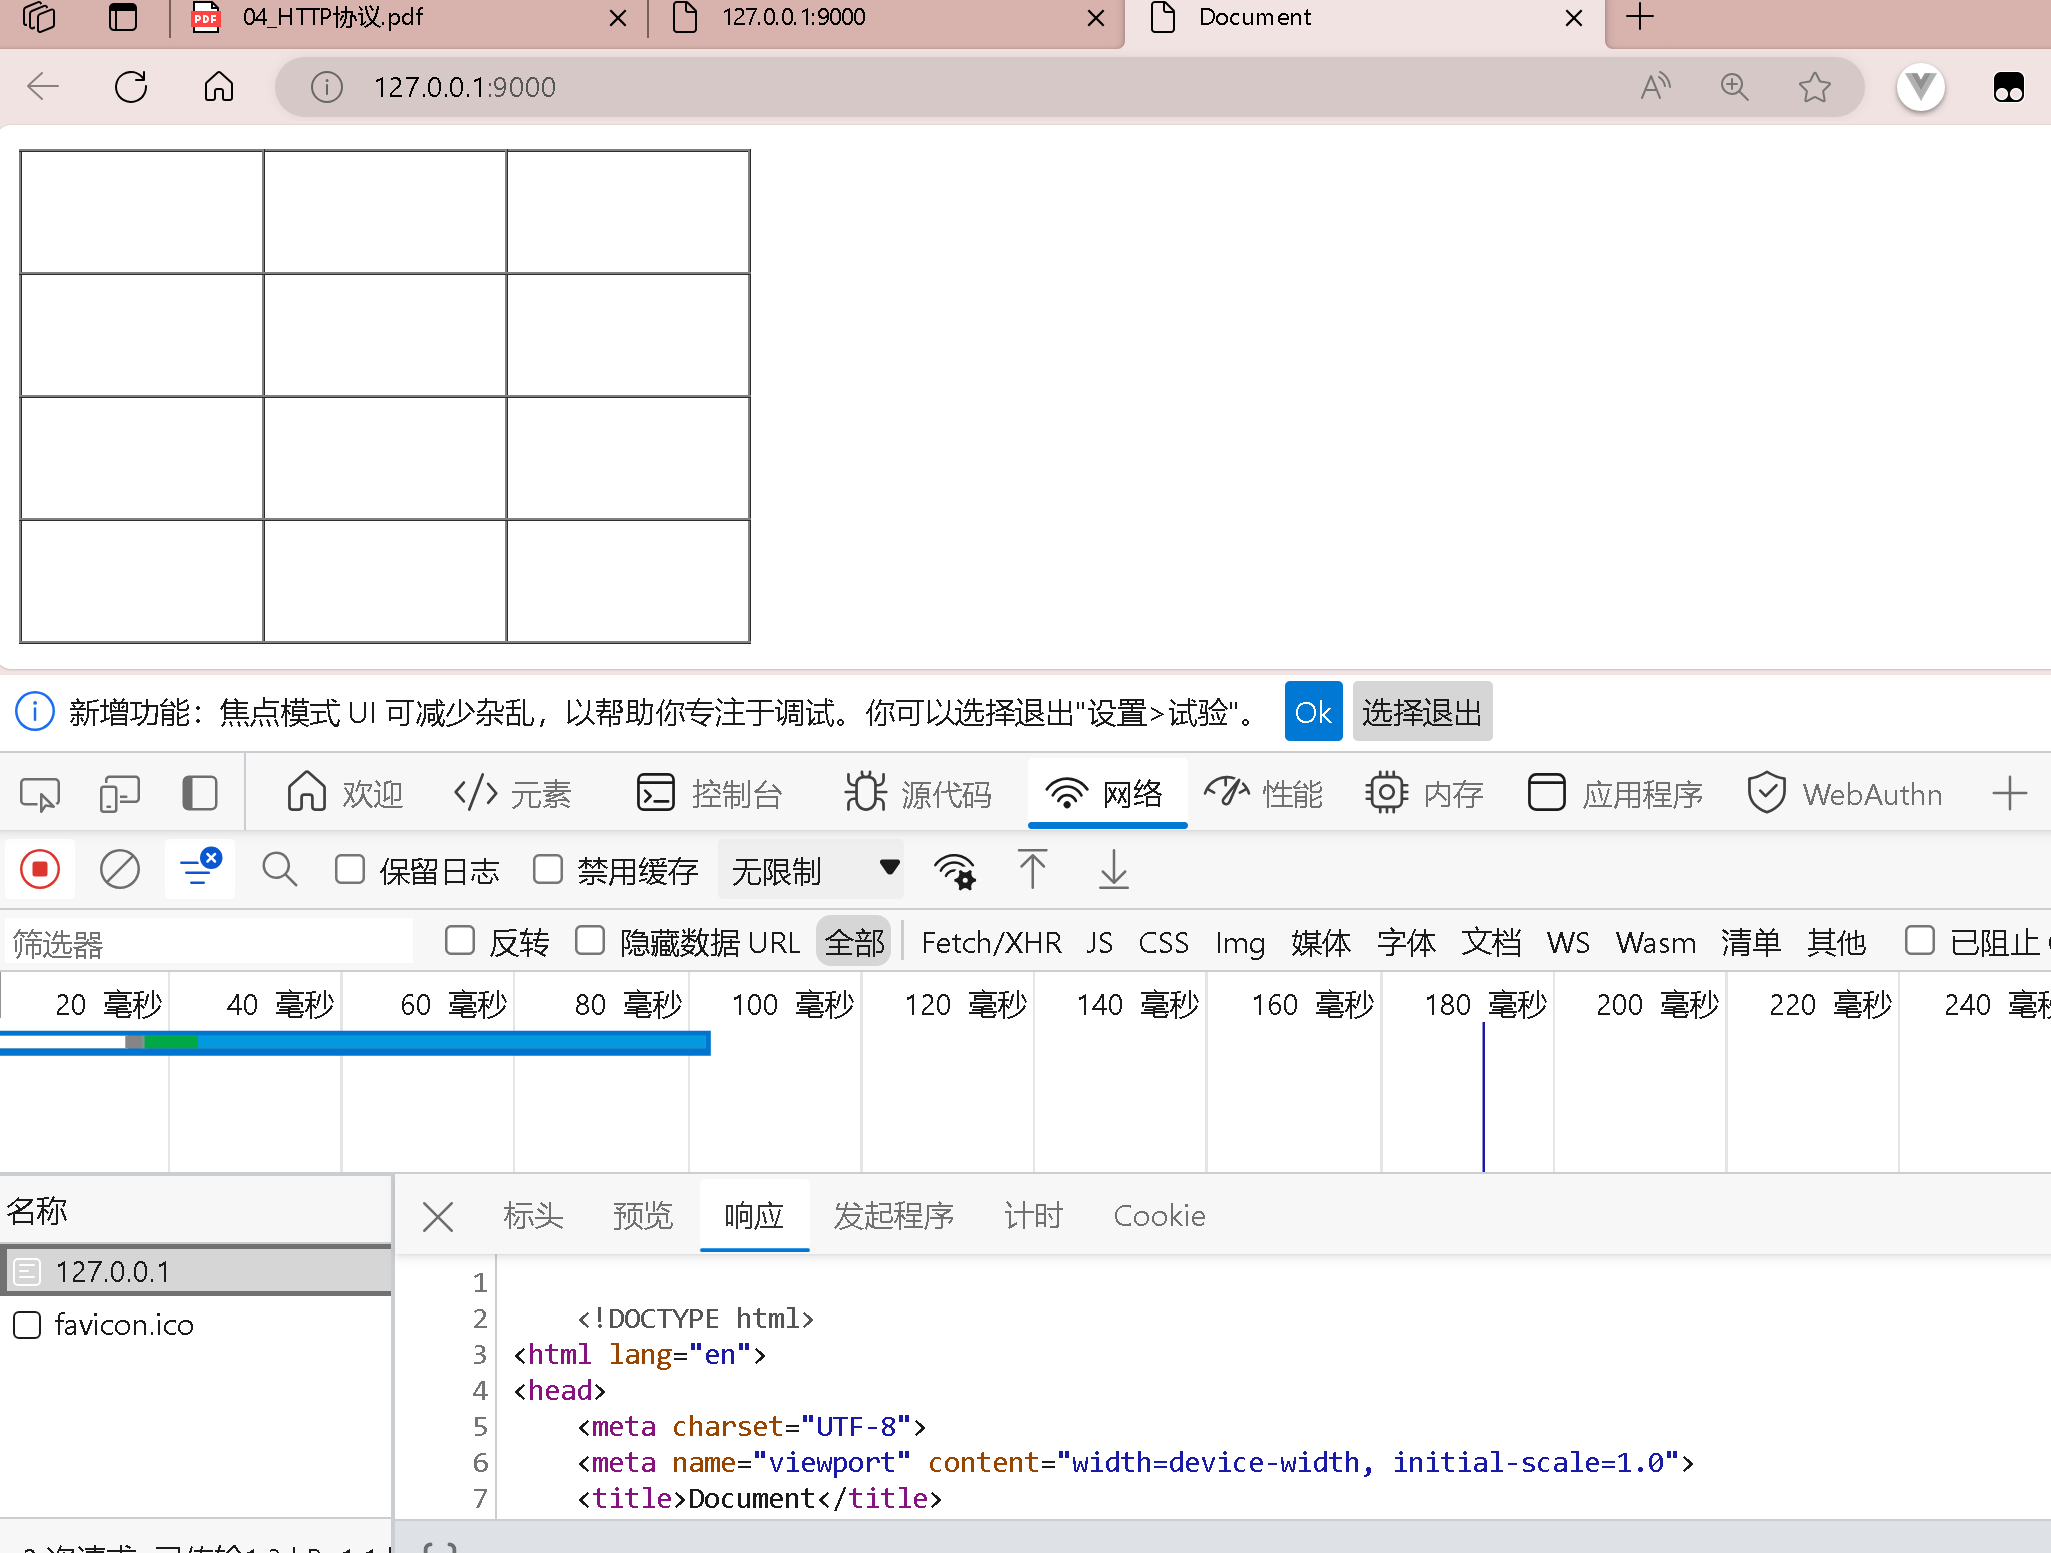Image resolution: width=2051 pixels, height=1553 pixels.
Task: Filter requests by Fetch/XHR
Action: pos(991,942)
